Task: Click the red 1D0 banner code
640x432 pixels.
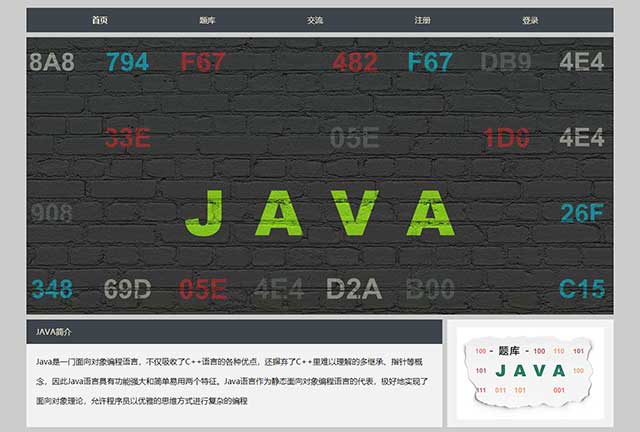Action: 506,138
